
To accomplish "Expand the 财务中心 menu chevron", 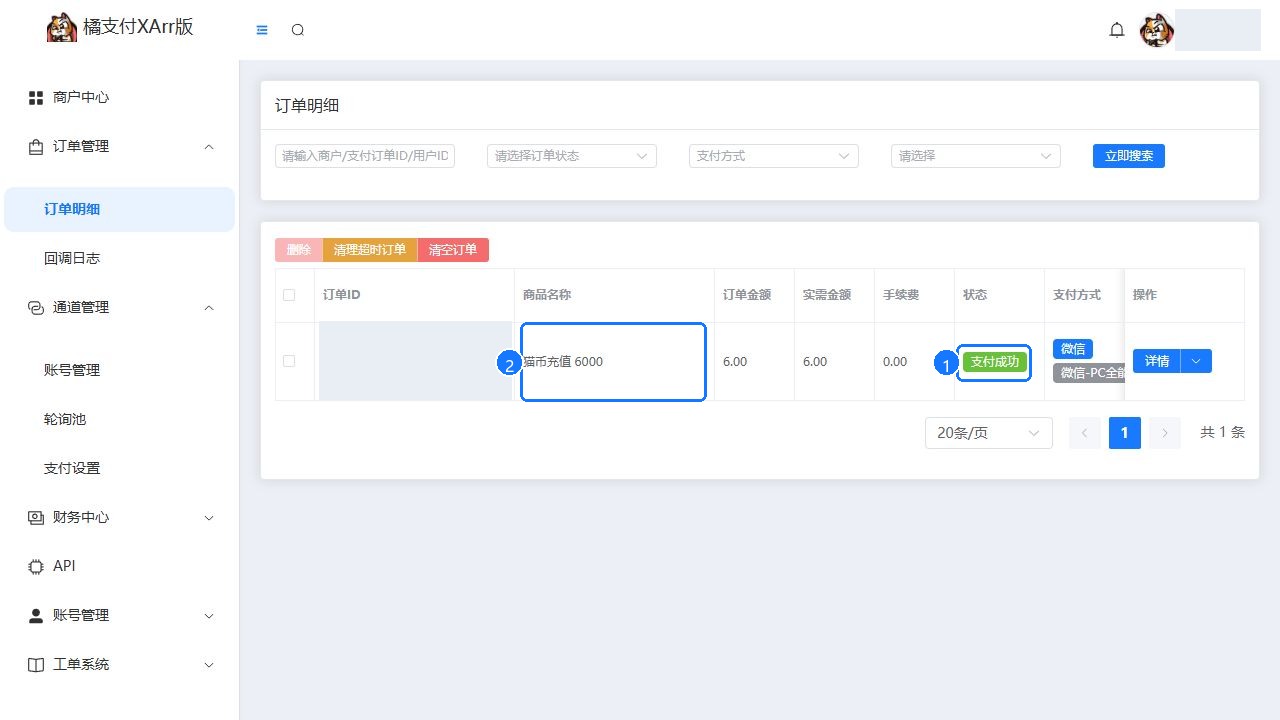I will [x=209, y=517].
